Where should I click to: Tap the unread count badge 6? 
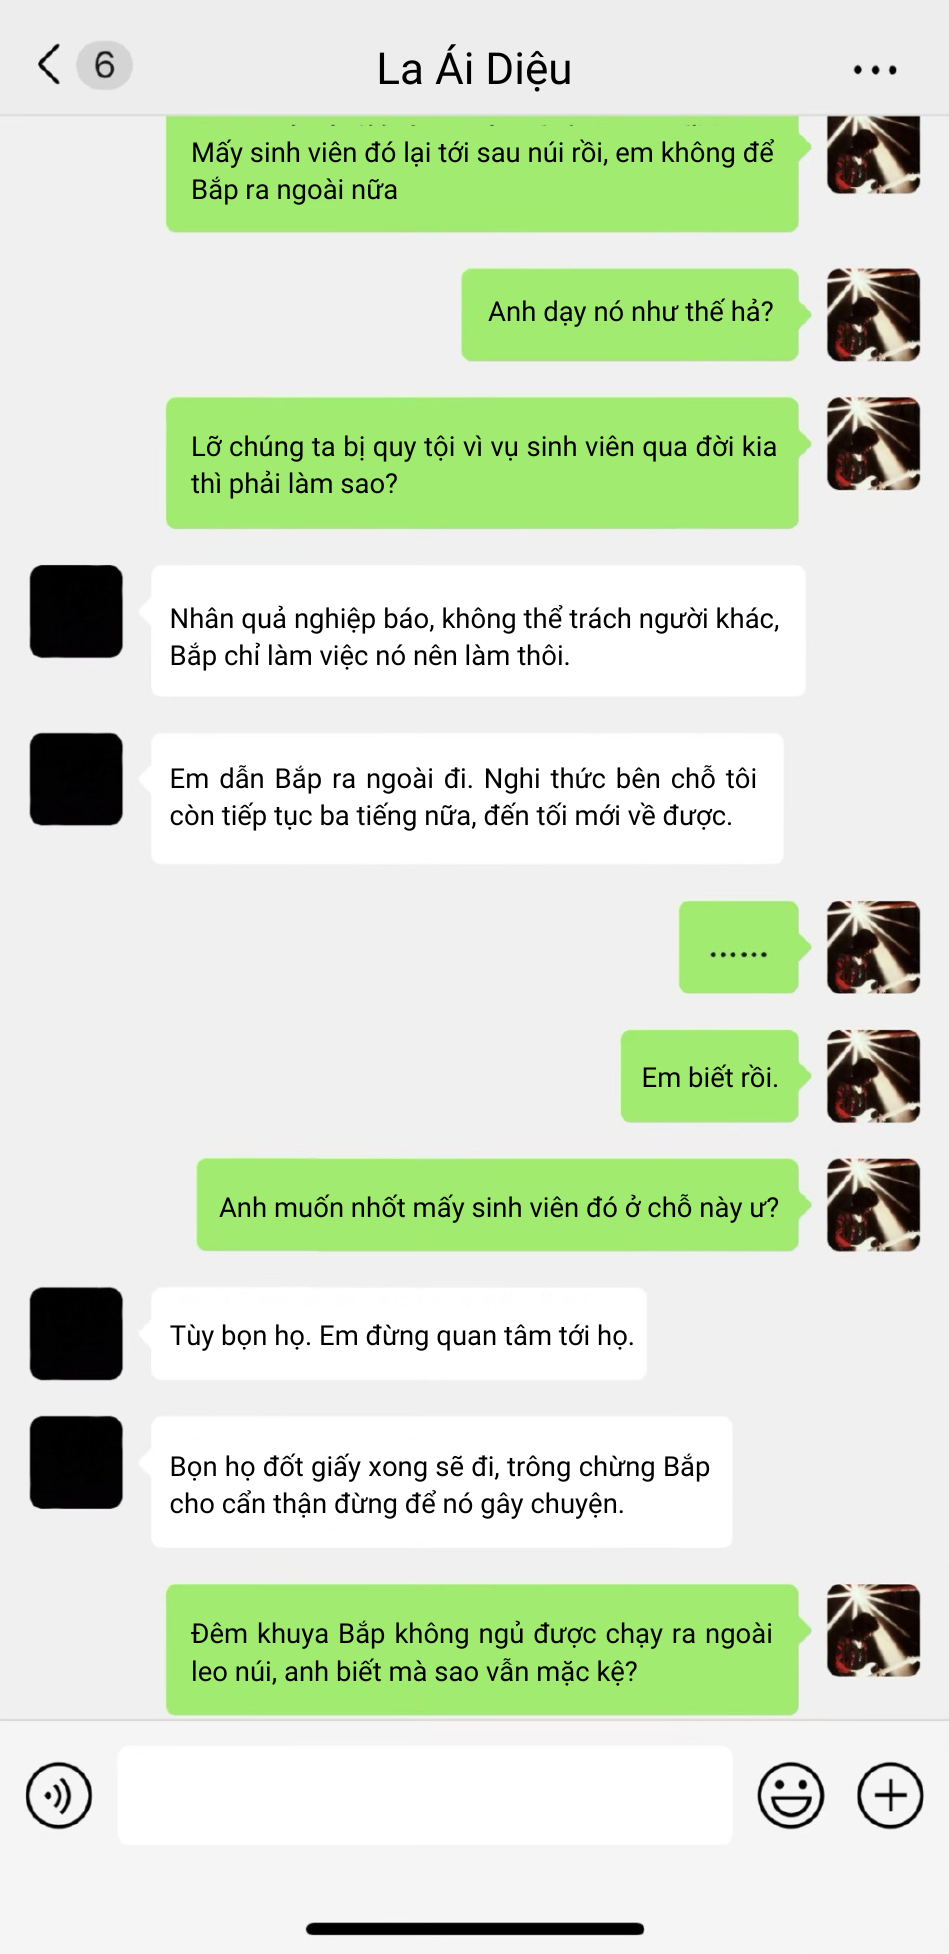[x=105, y=65]
